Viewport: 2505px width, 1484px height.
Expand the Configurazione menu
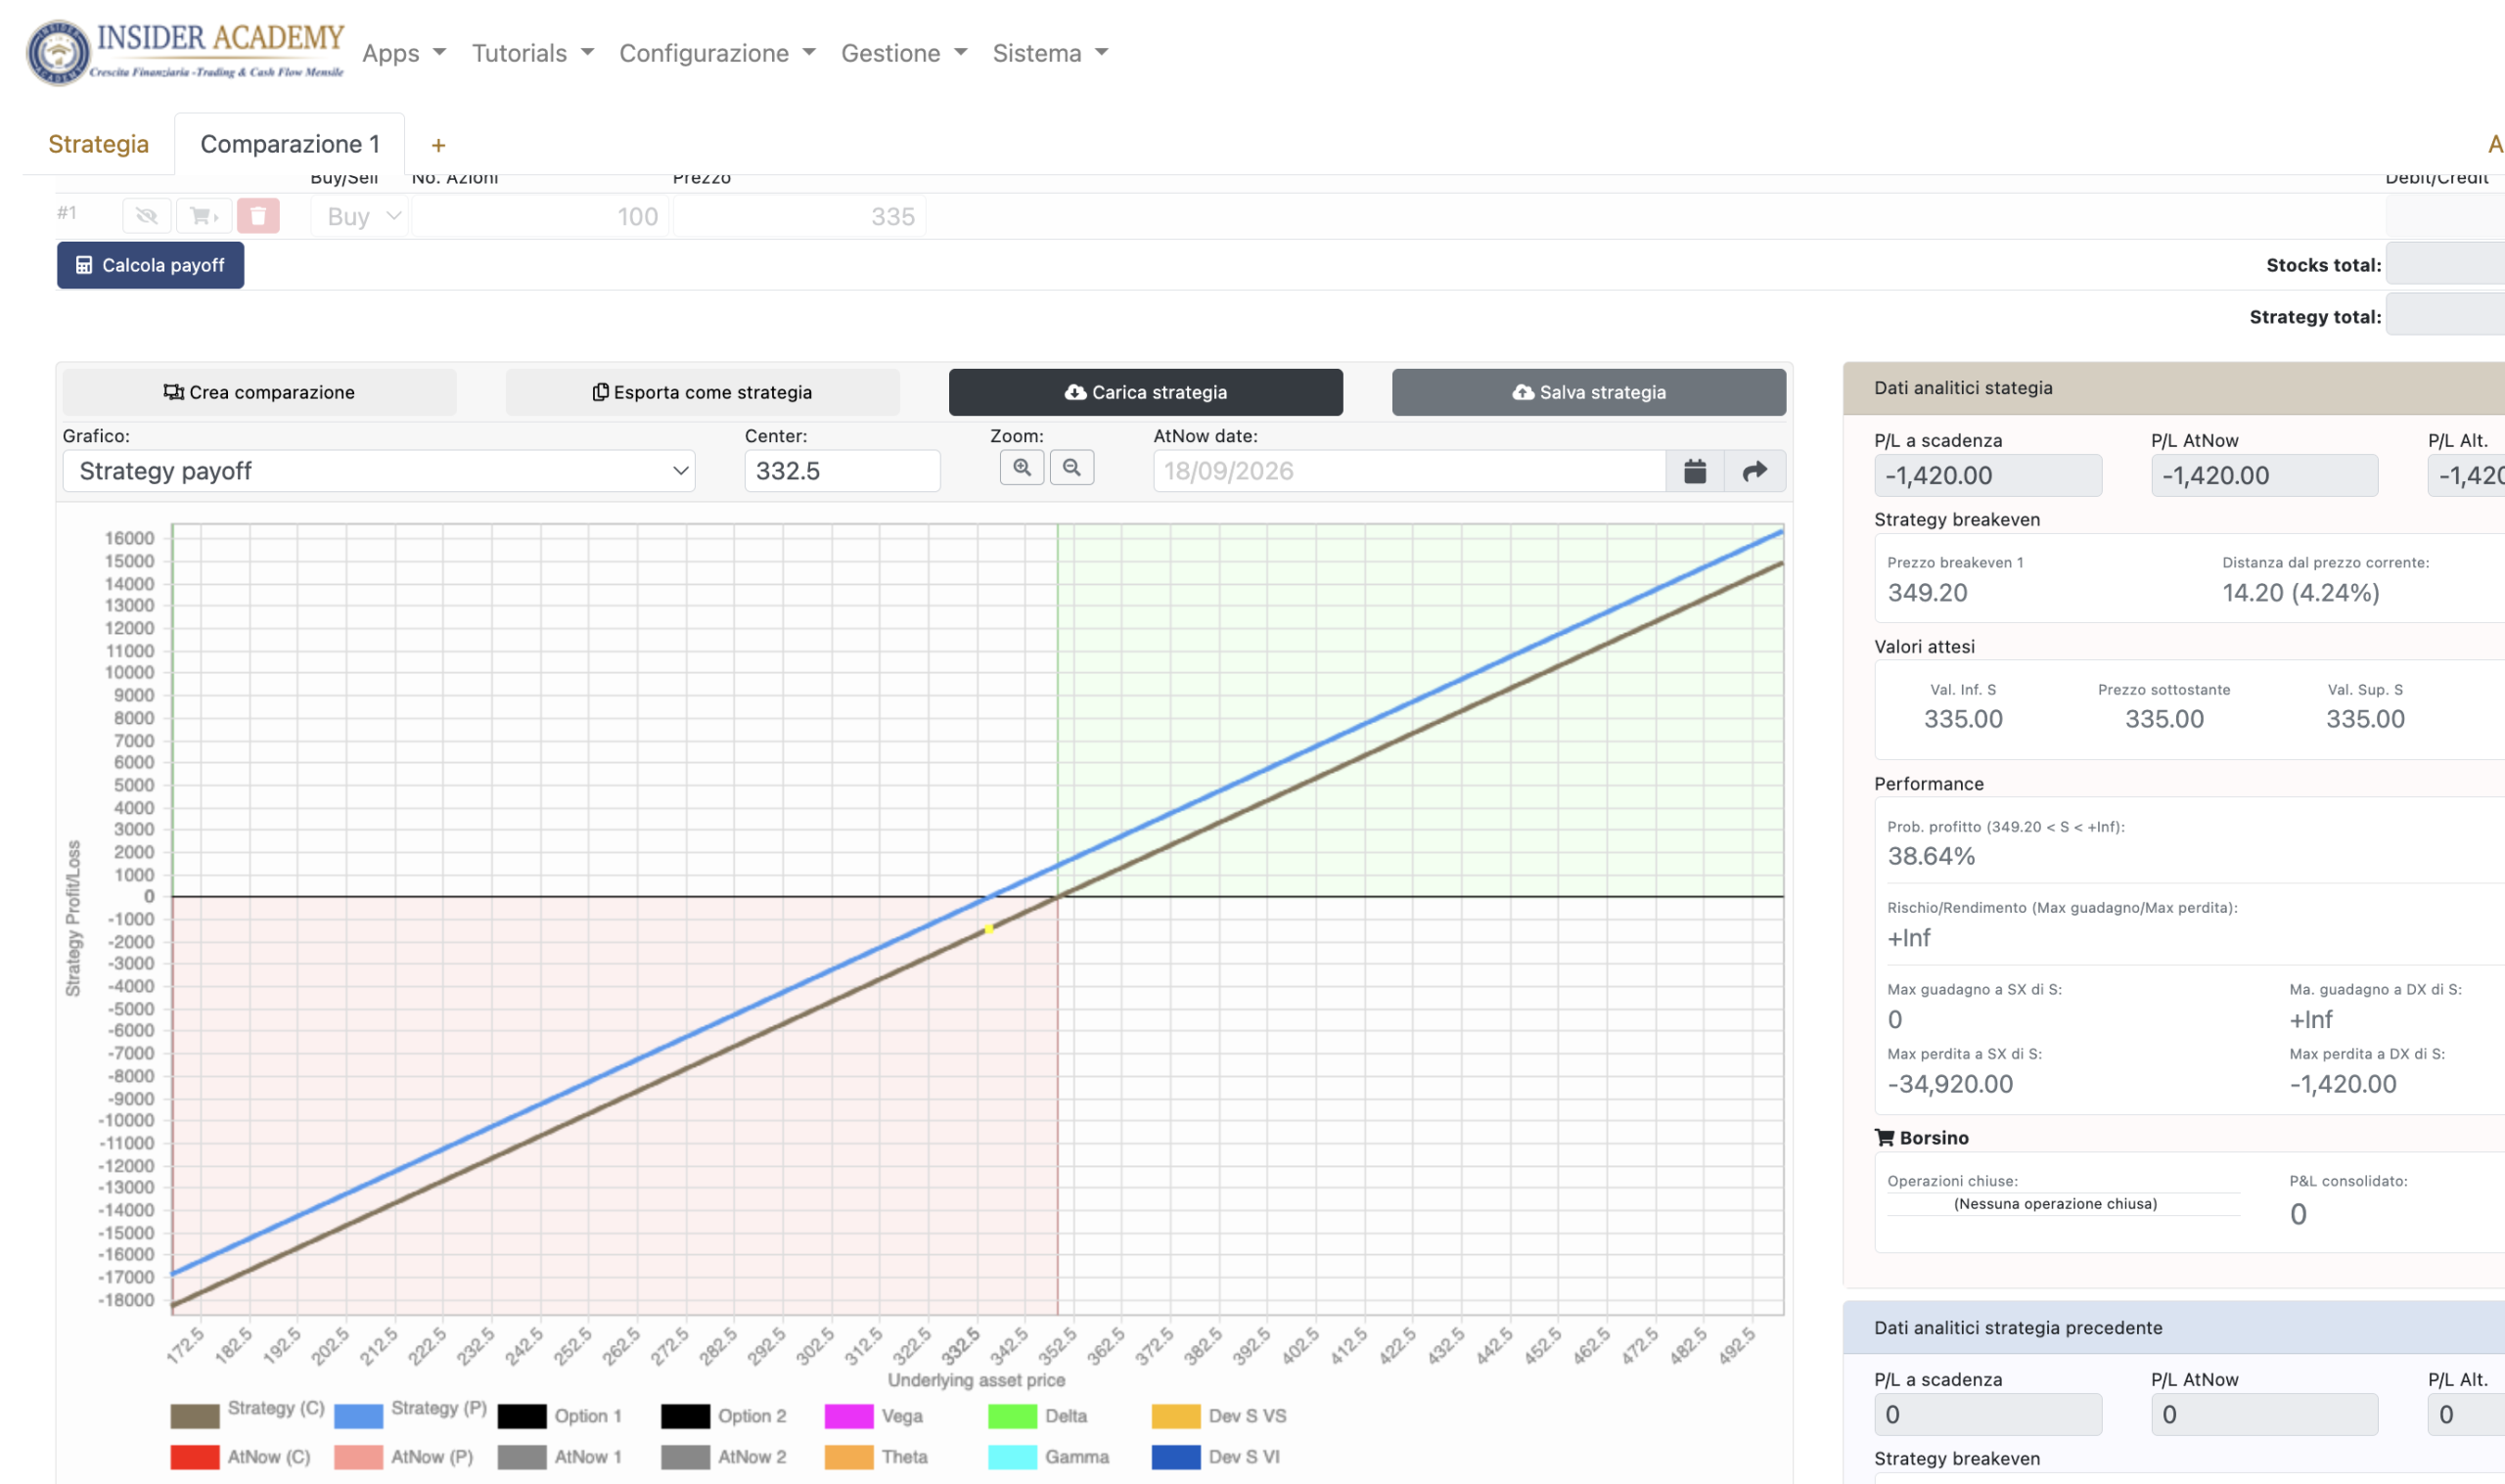coord(717,53)
